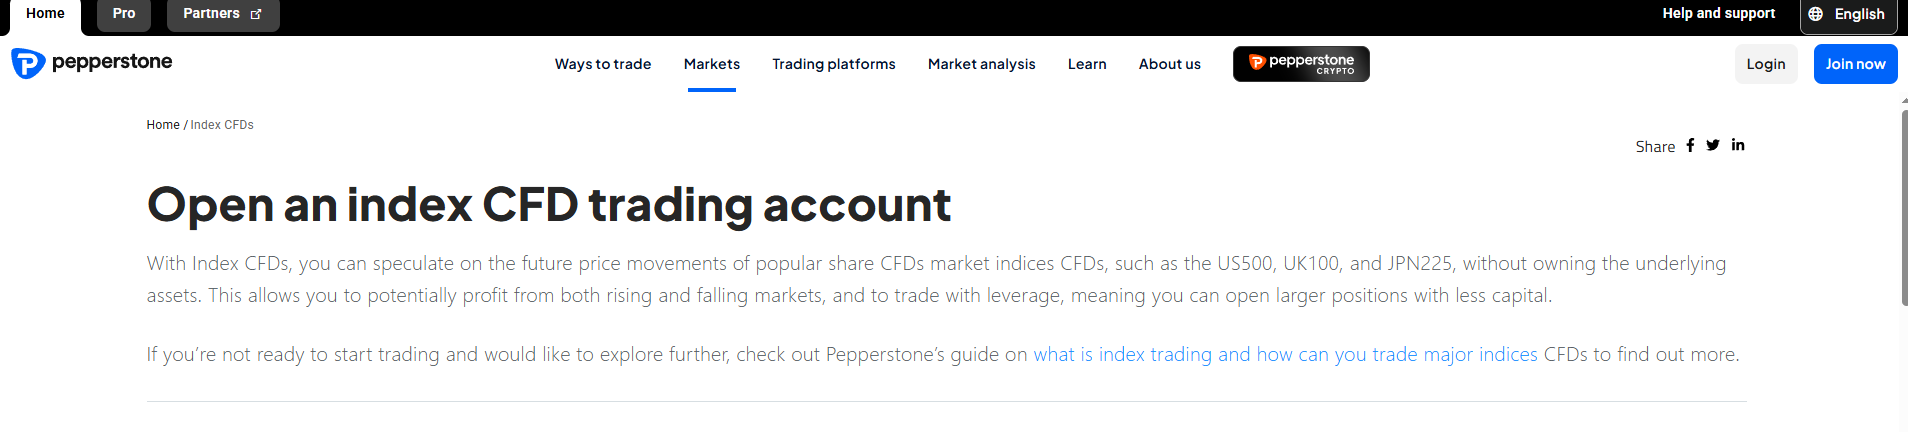1908x432 pixels.
Task: Click the Partners external link icon
Action: click(256, 14)
